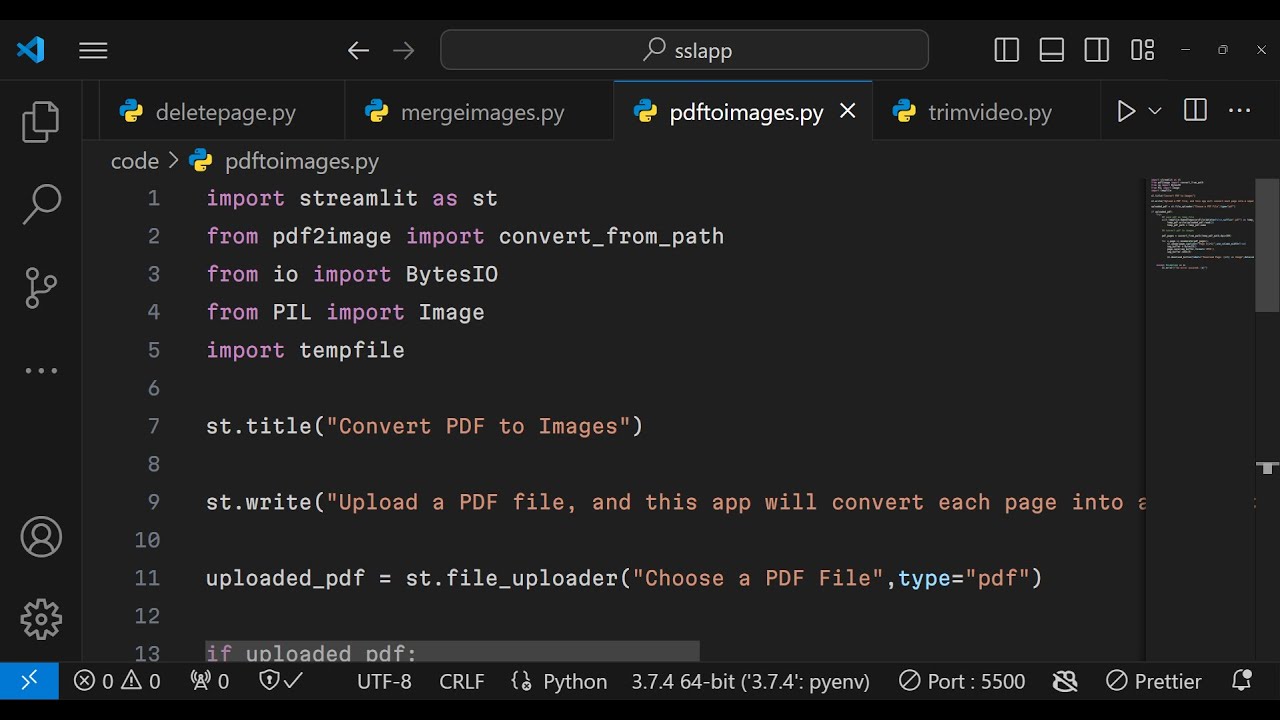Open the Manage gear menu

pos(41,619)
